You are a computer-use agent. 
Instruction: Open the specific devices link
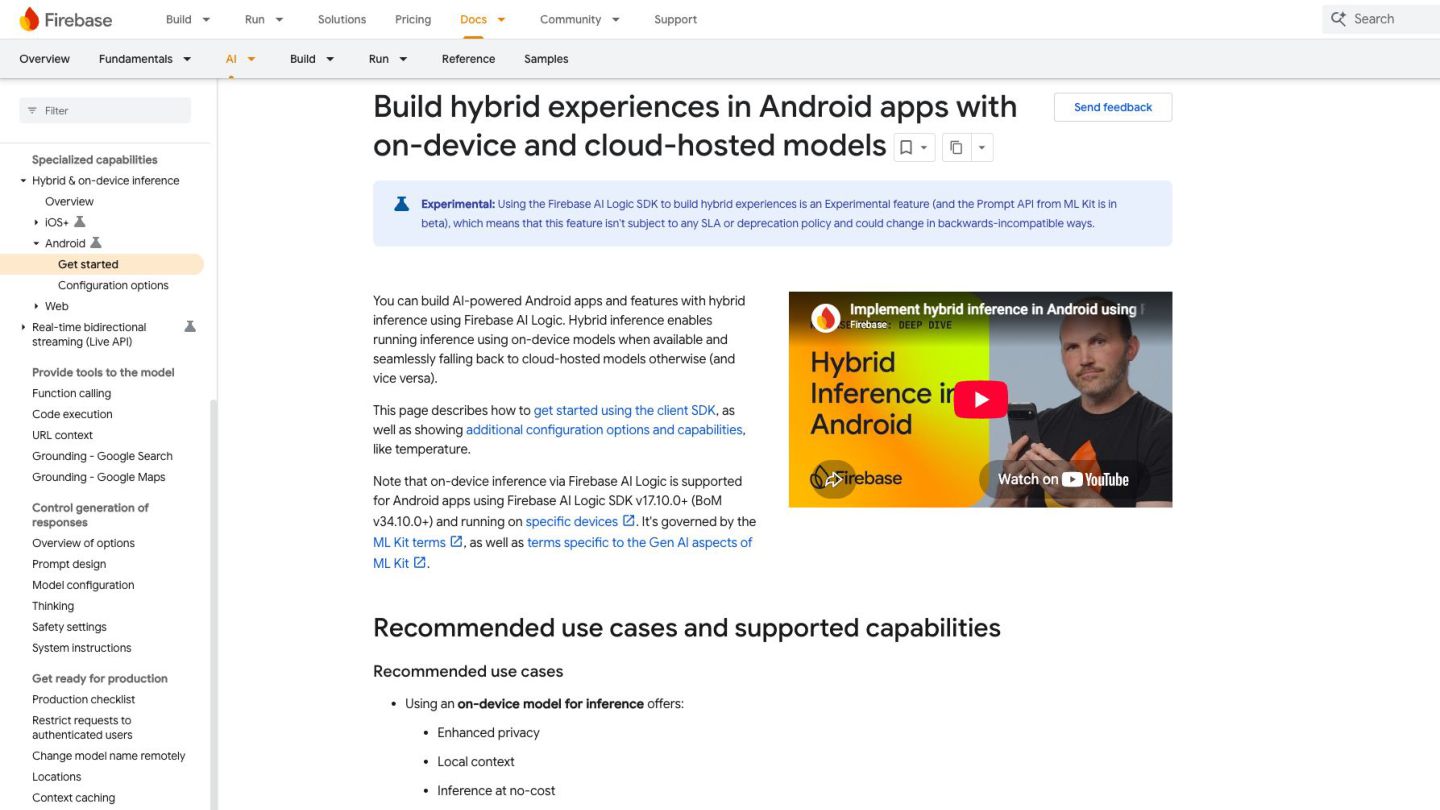pyautogui.click(x=571, y=521)
